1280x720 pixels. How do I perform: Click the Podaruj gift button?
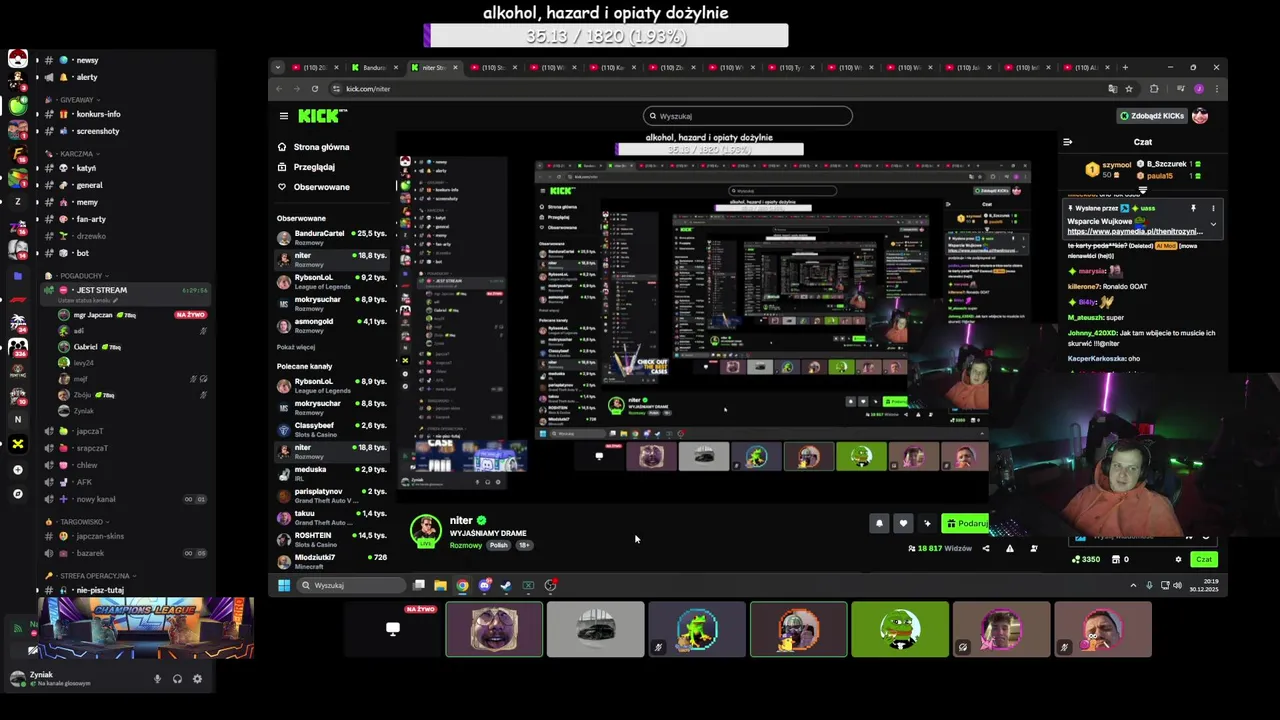point(966,523)
